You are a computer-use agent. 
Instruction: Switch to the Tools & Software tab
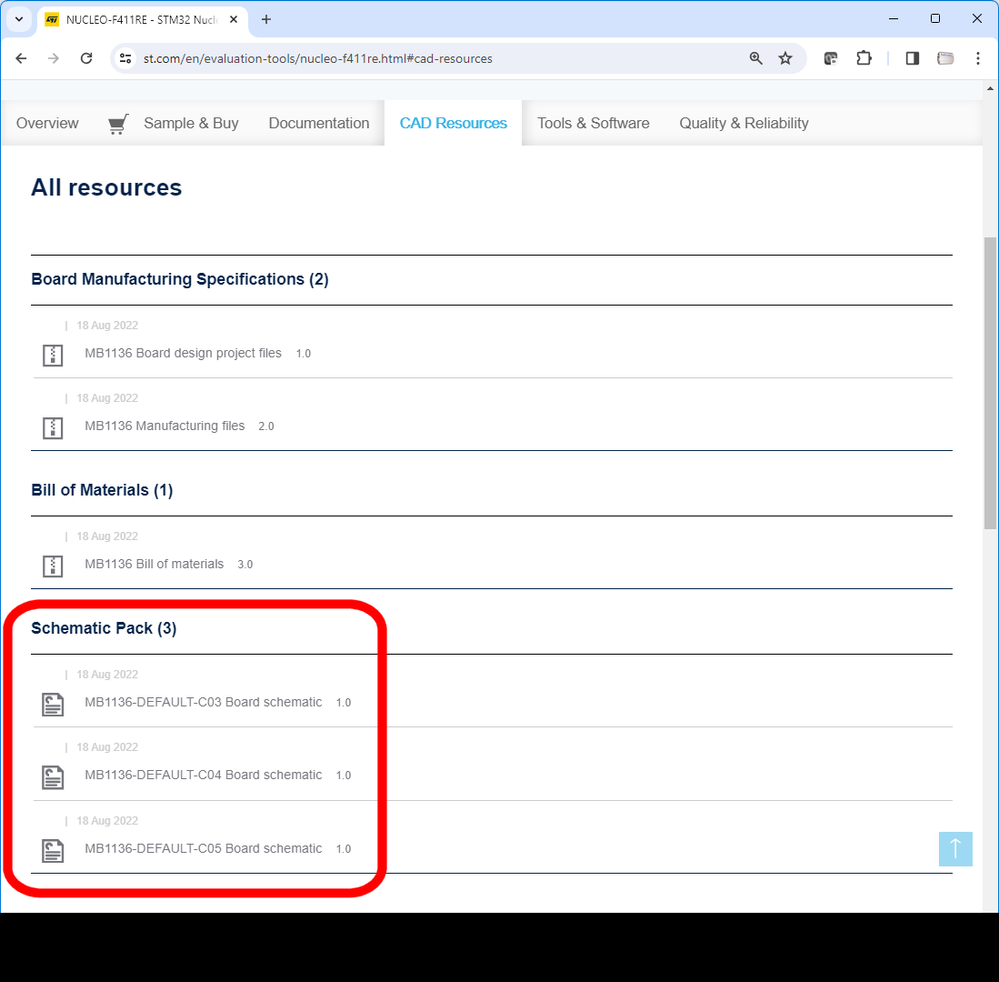(593, 123)
